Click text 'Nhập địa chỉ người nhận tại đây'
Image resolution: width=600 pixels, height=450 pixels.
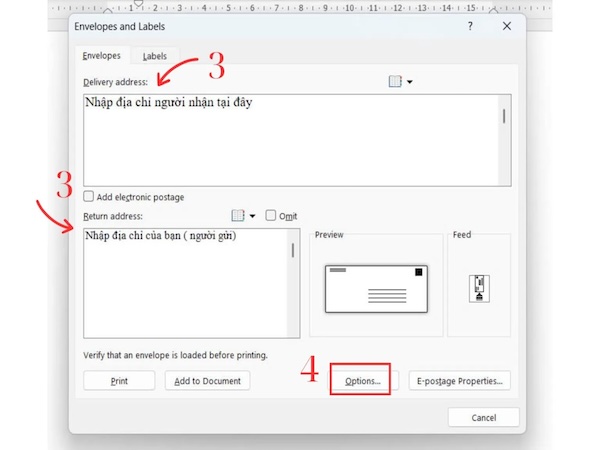click(x=168, y=103)
